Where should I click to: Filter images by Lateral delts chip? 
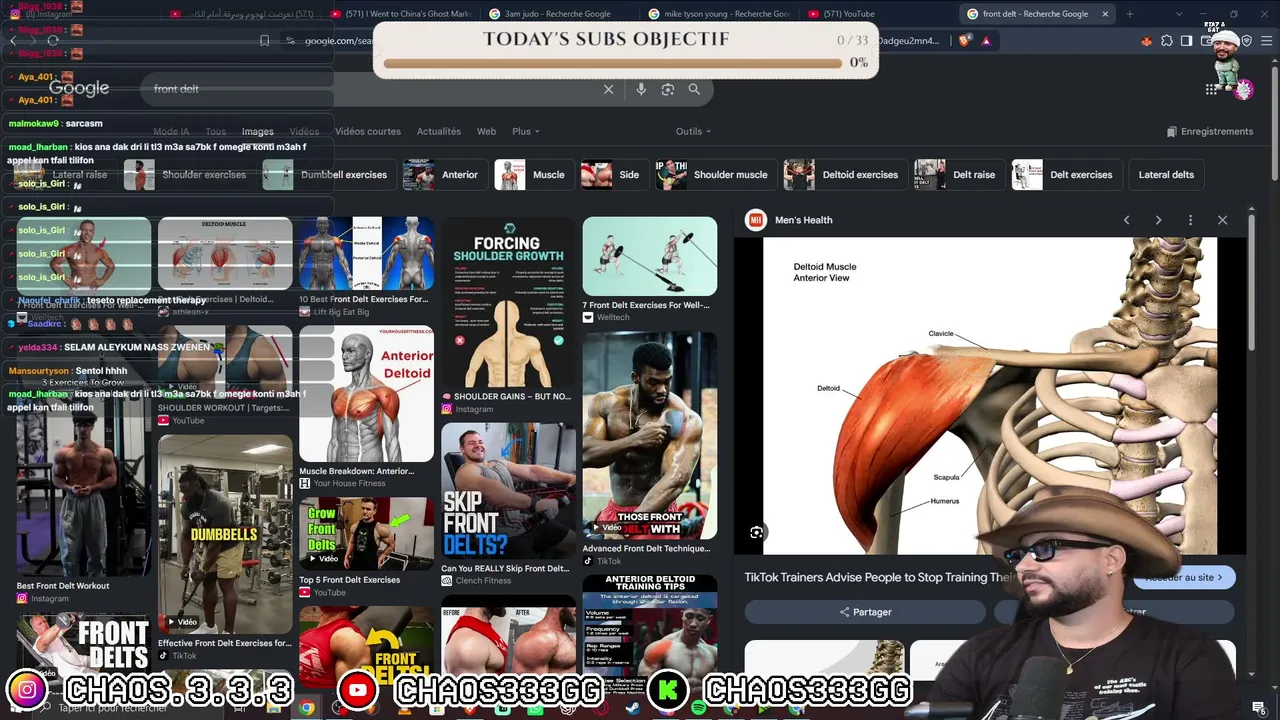pos(1166,175)
